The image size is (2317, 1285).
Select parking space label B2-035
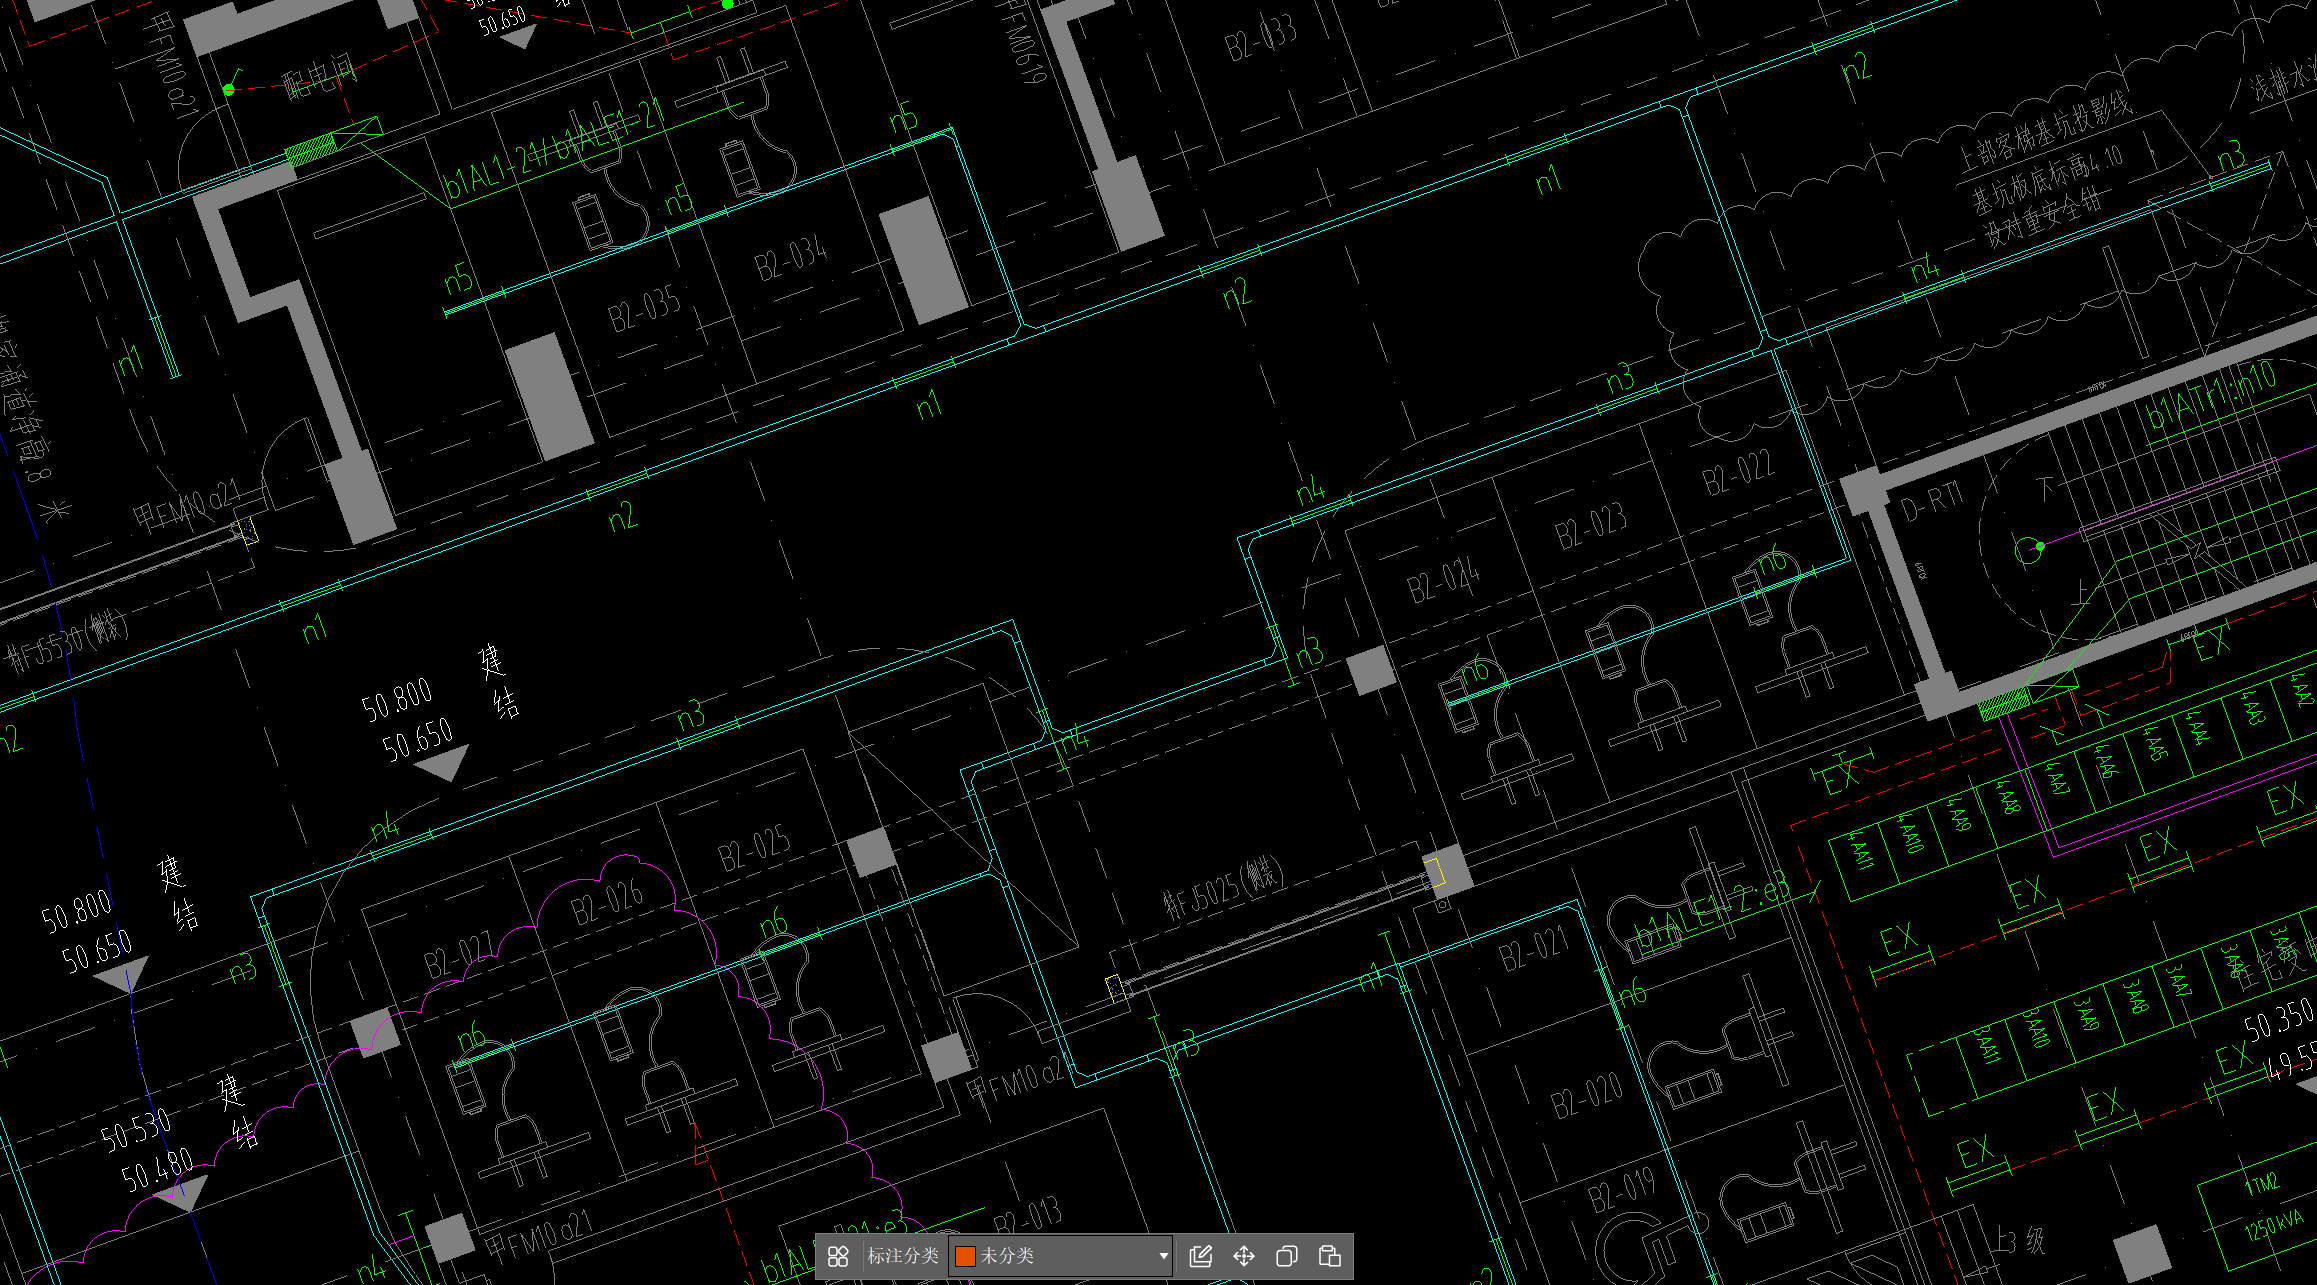(645, 307)
